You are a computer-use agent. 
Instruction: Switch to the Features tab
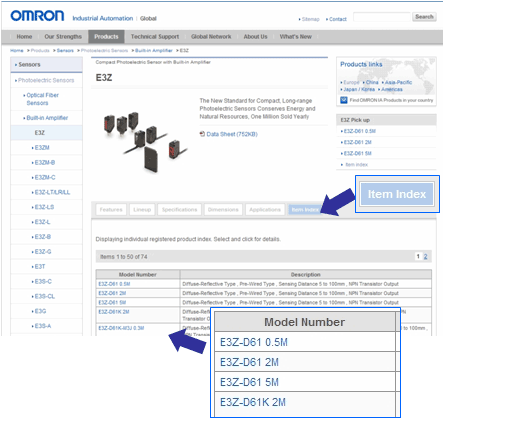click(111, 210)
